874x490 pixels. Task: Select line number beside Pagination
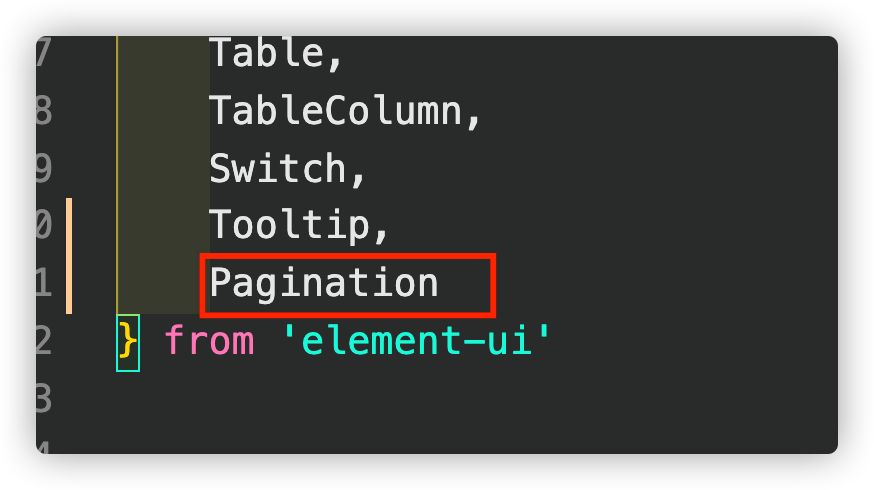[43, 283]
